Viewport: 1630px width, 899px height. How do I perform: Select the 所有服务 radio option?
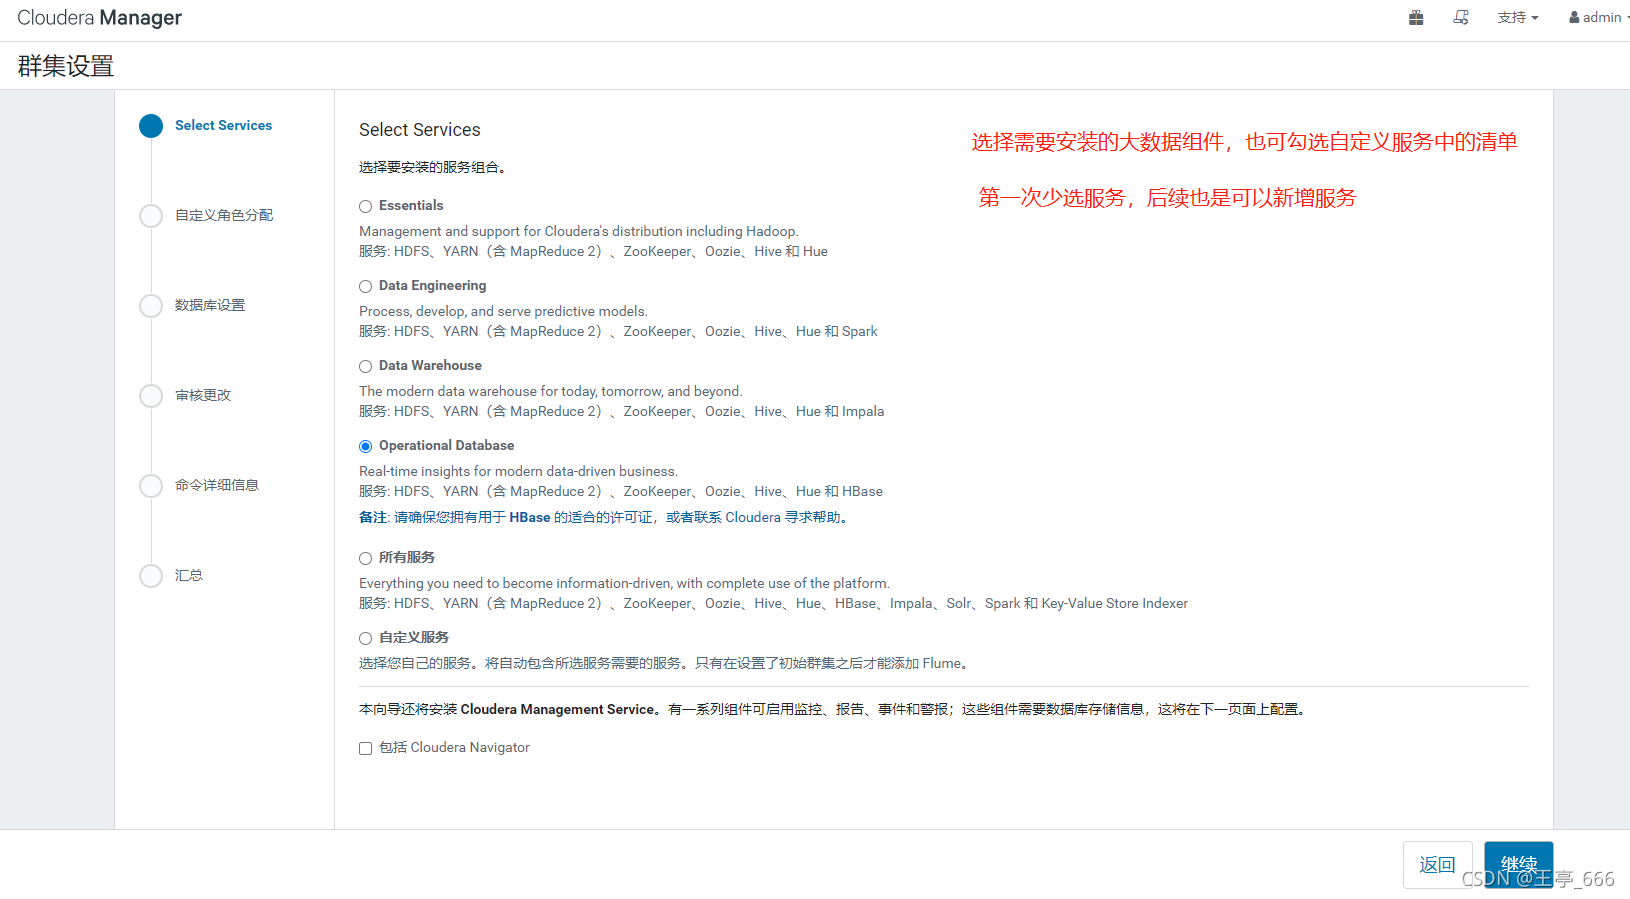tap(366, 558)
